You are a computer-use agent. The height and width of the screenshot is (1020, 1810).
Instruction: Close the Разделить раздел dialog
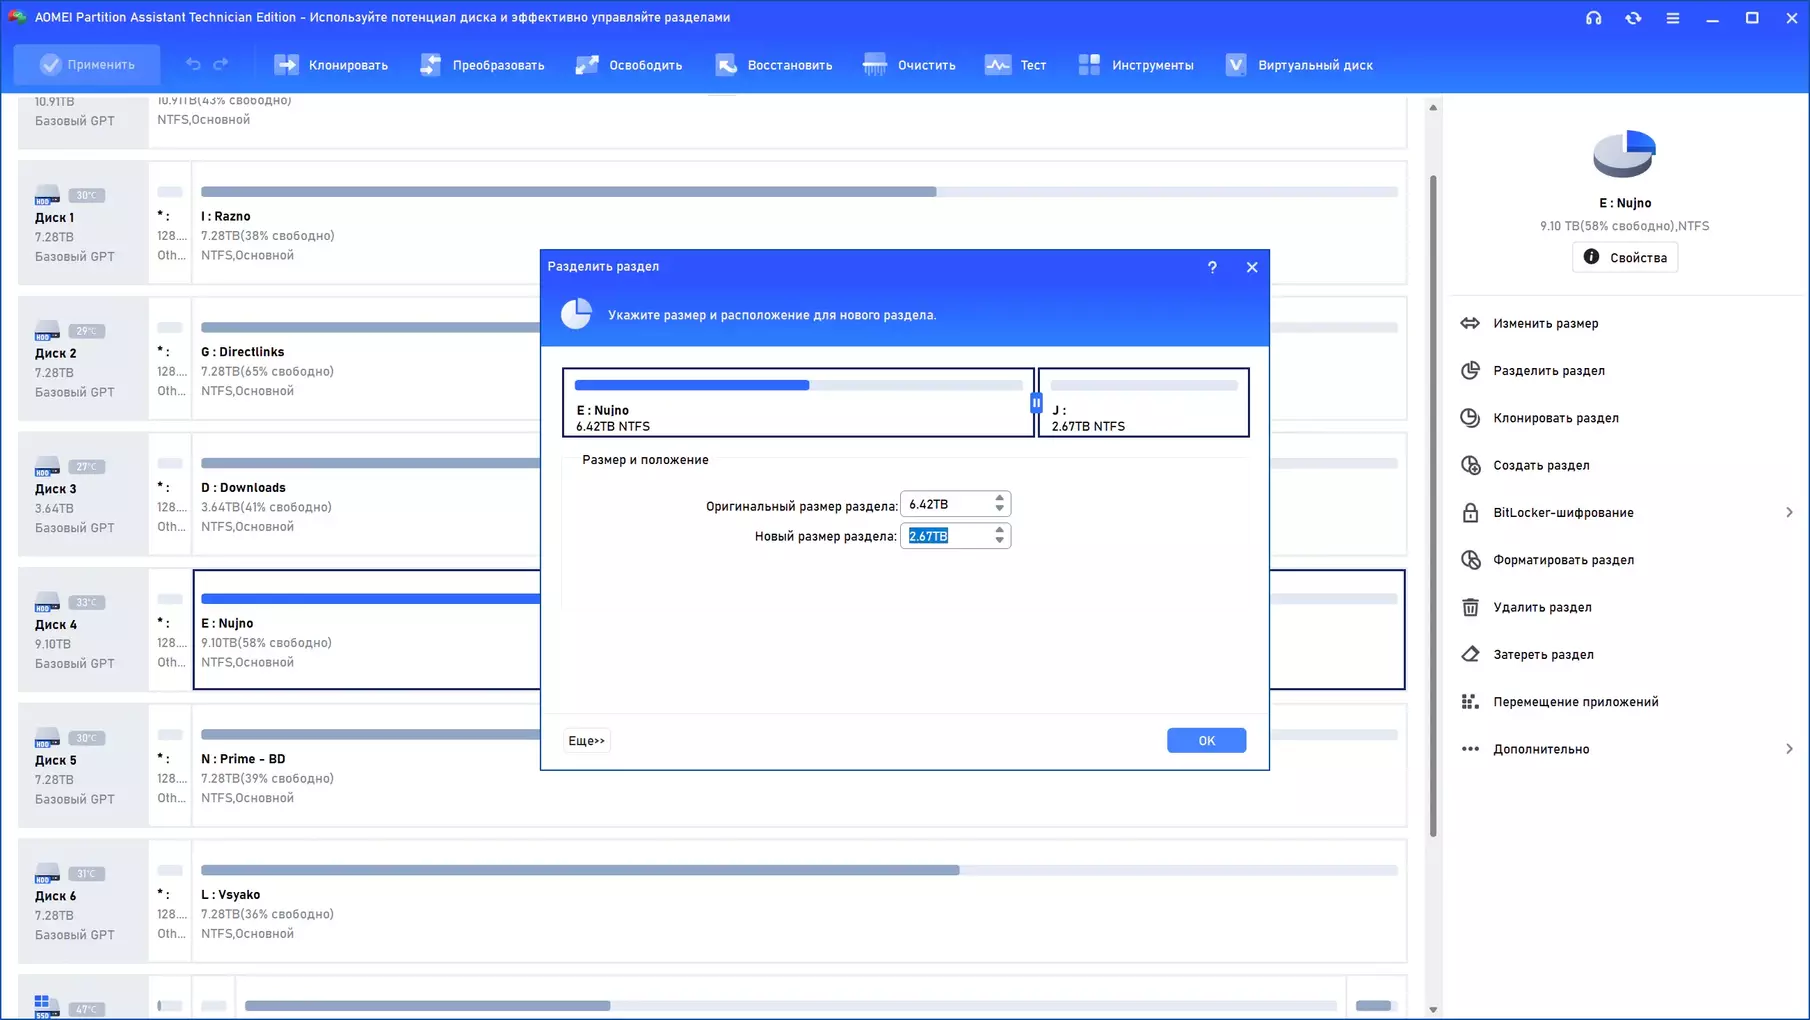1252,267
